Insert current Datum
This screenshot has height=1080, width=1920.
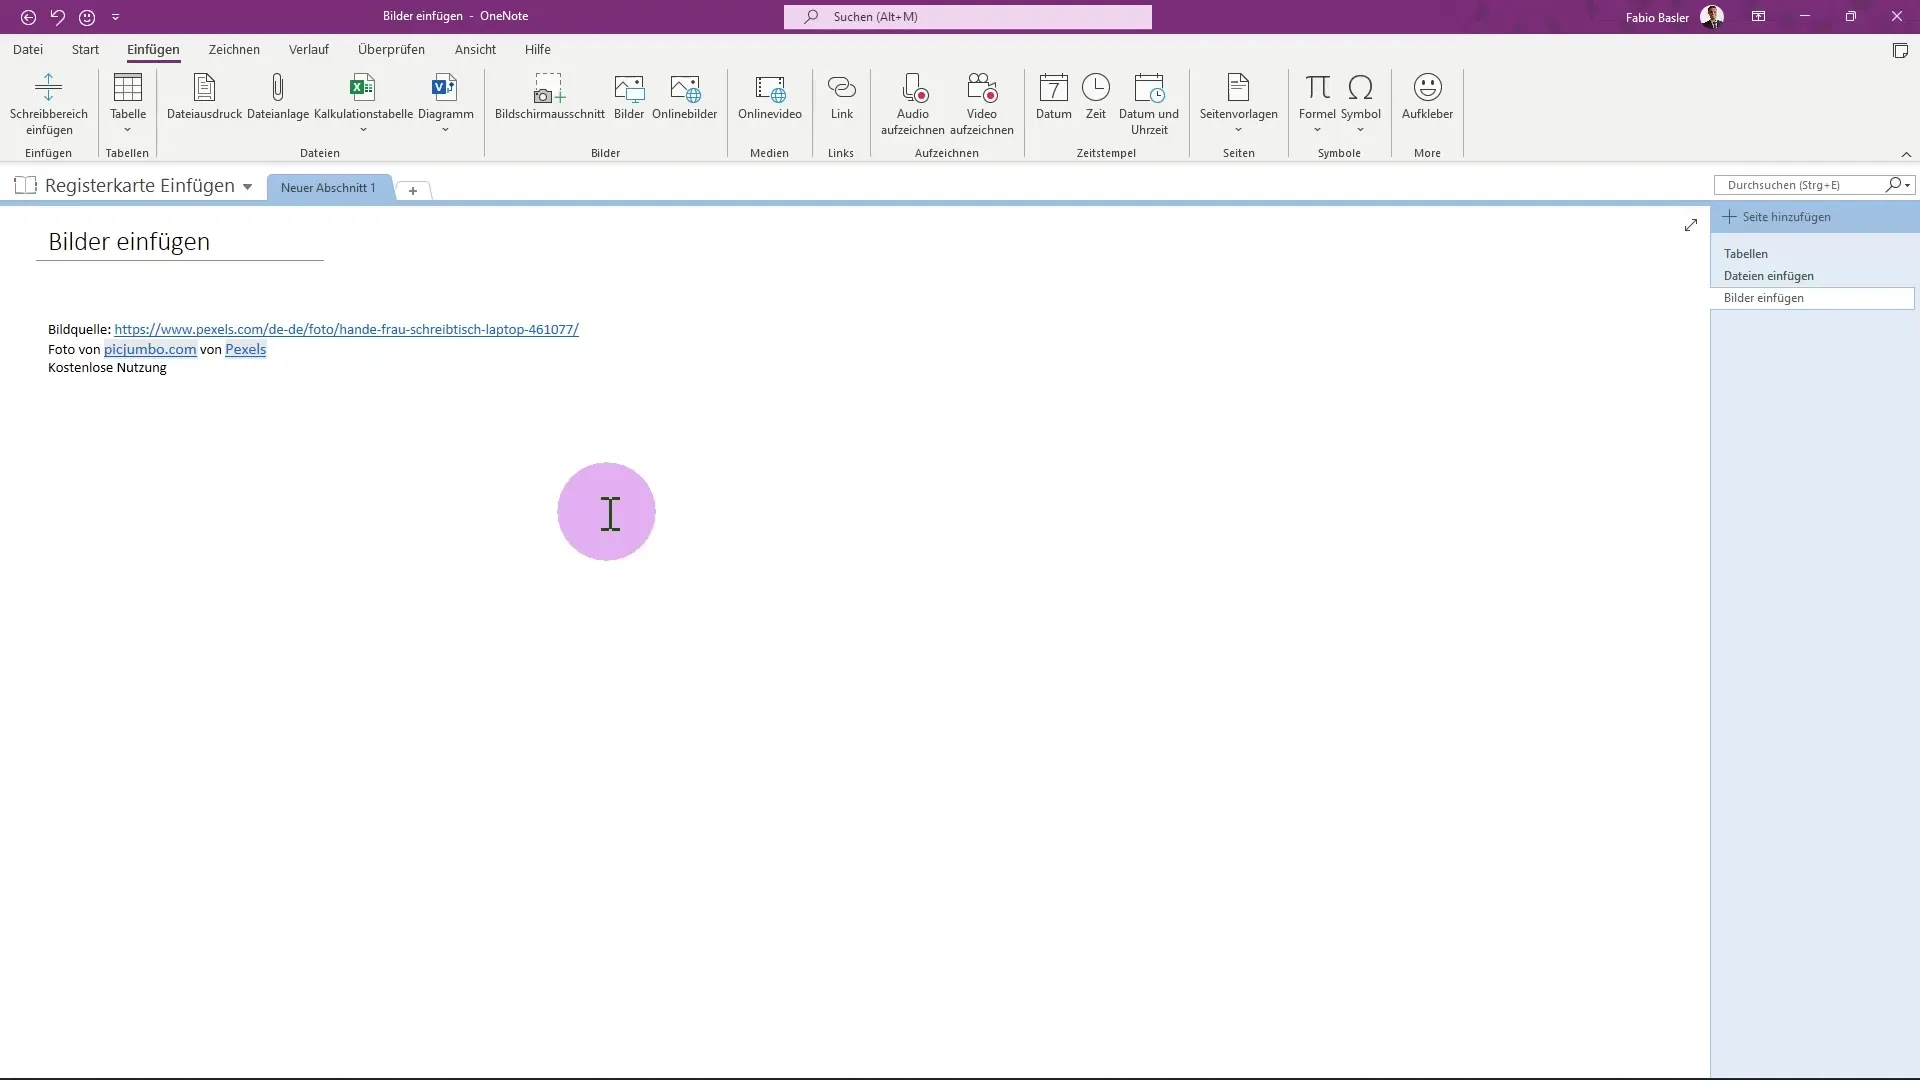click(1054, 97)
